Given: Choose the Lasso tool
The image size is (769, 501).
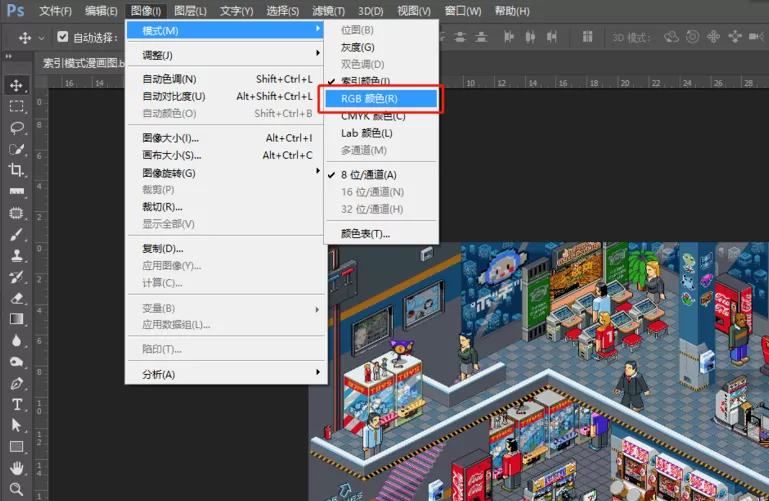Looking at the screenshot, I should pos(16,128).
